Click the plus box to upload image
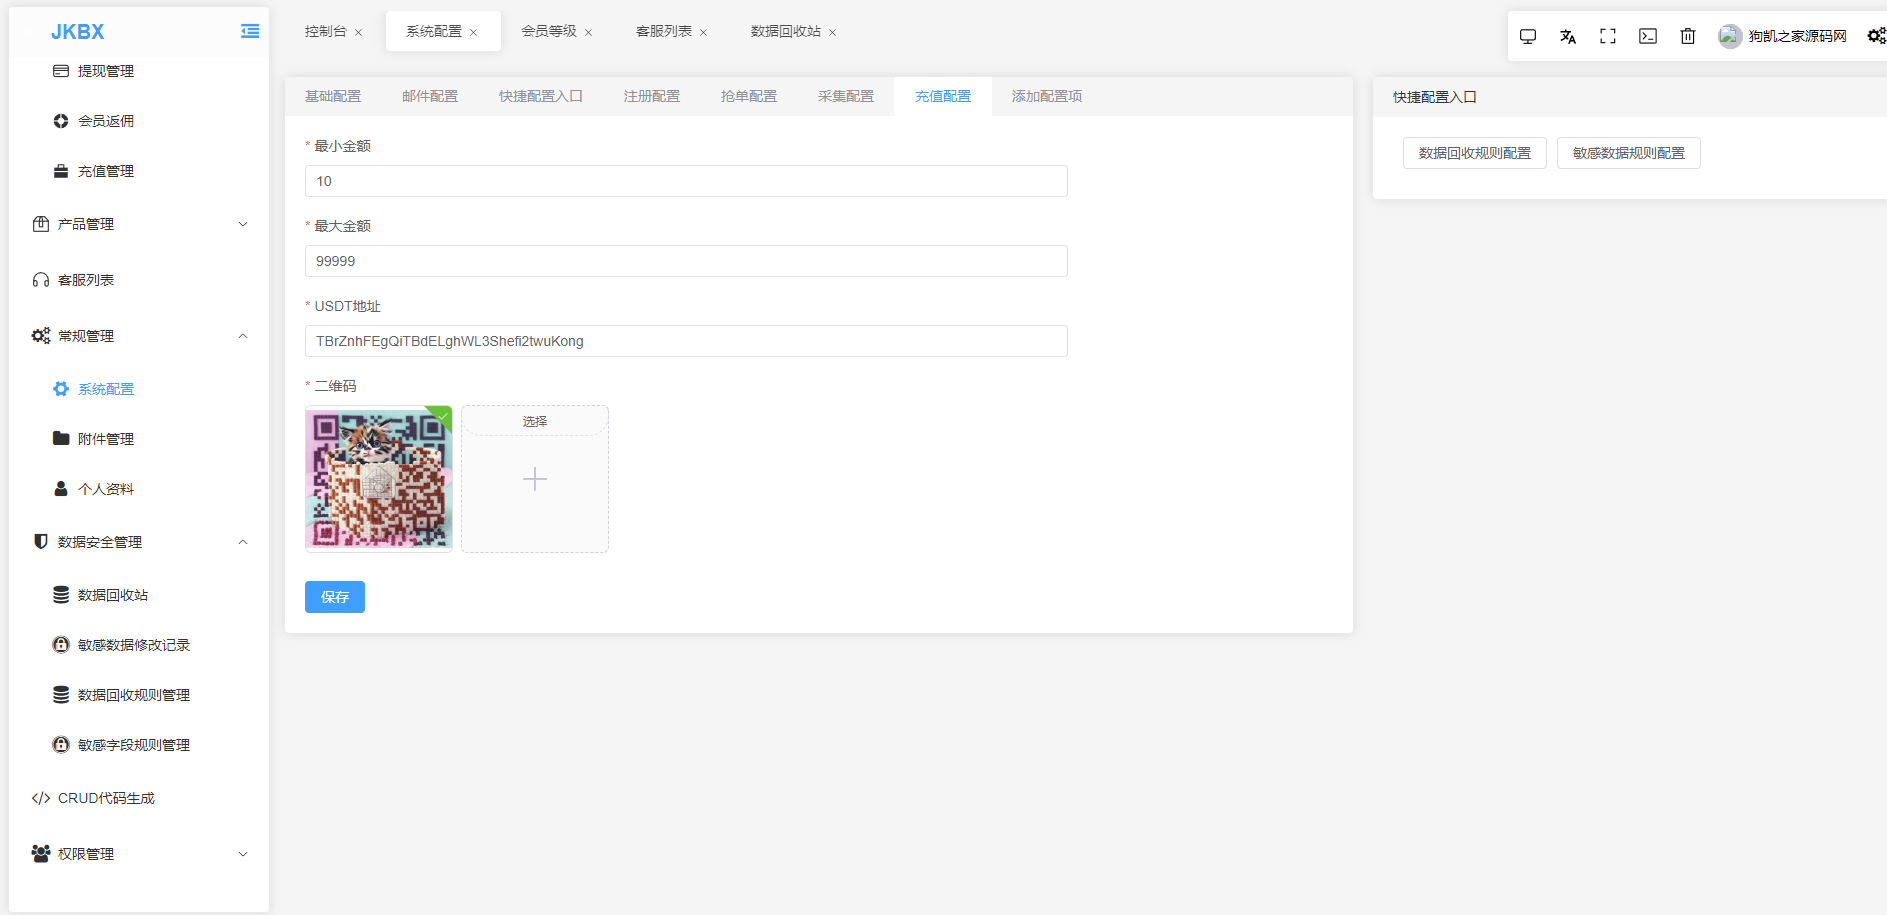1887x915 pixels. 535,480
